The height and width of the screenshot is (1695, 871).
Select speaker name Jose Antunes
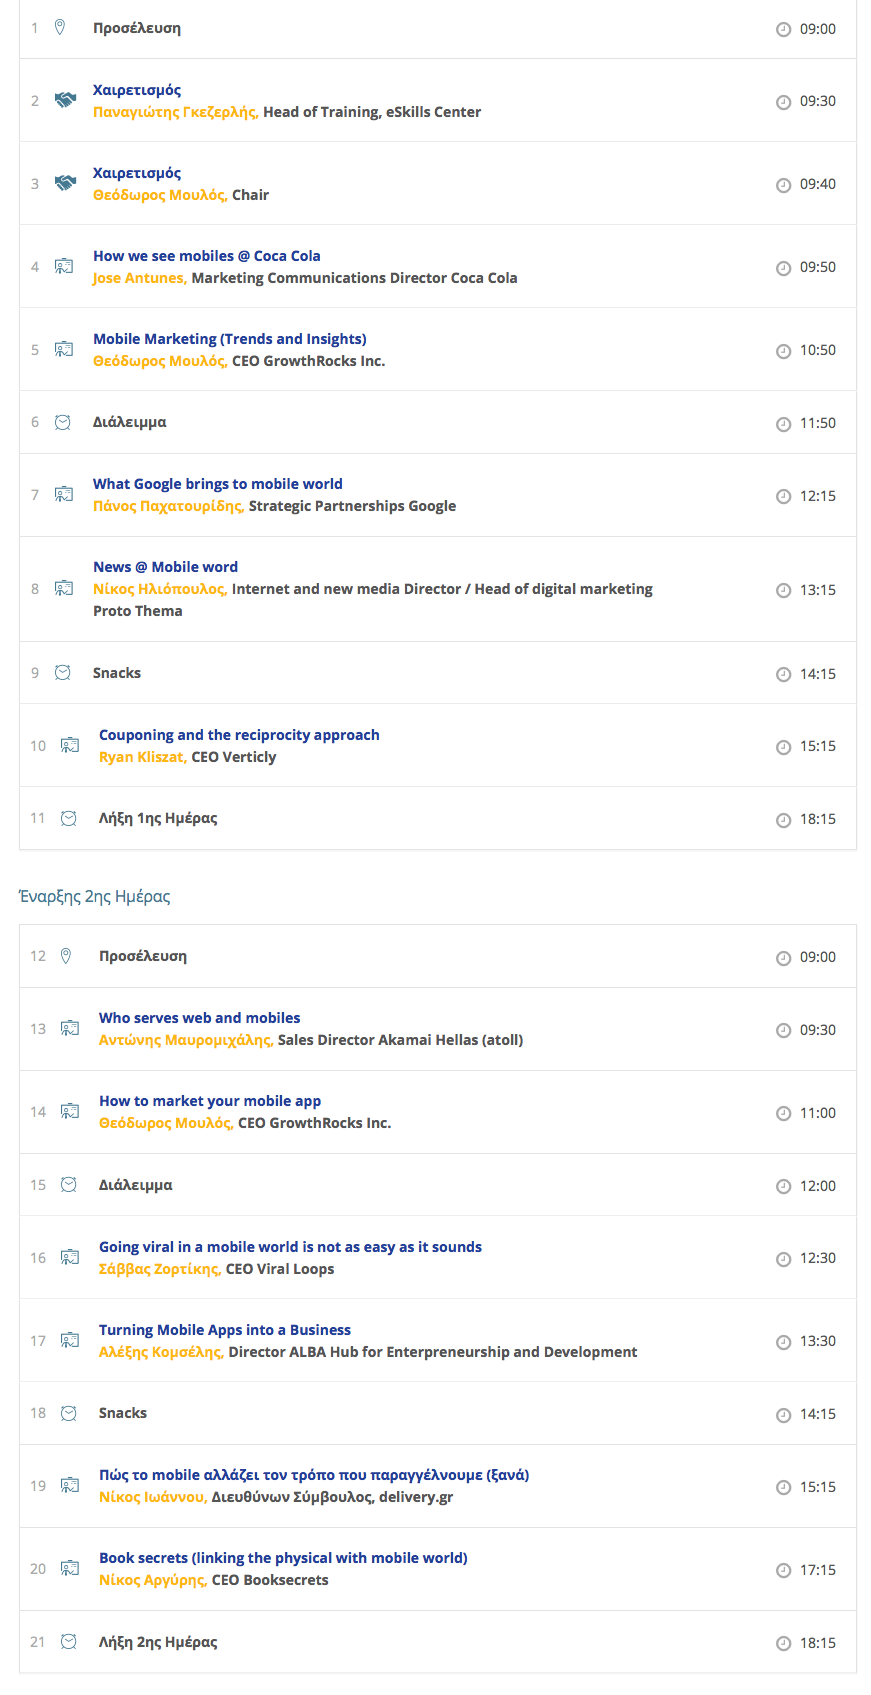click(x=139, y=278)
